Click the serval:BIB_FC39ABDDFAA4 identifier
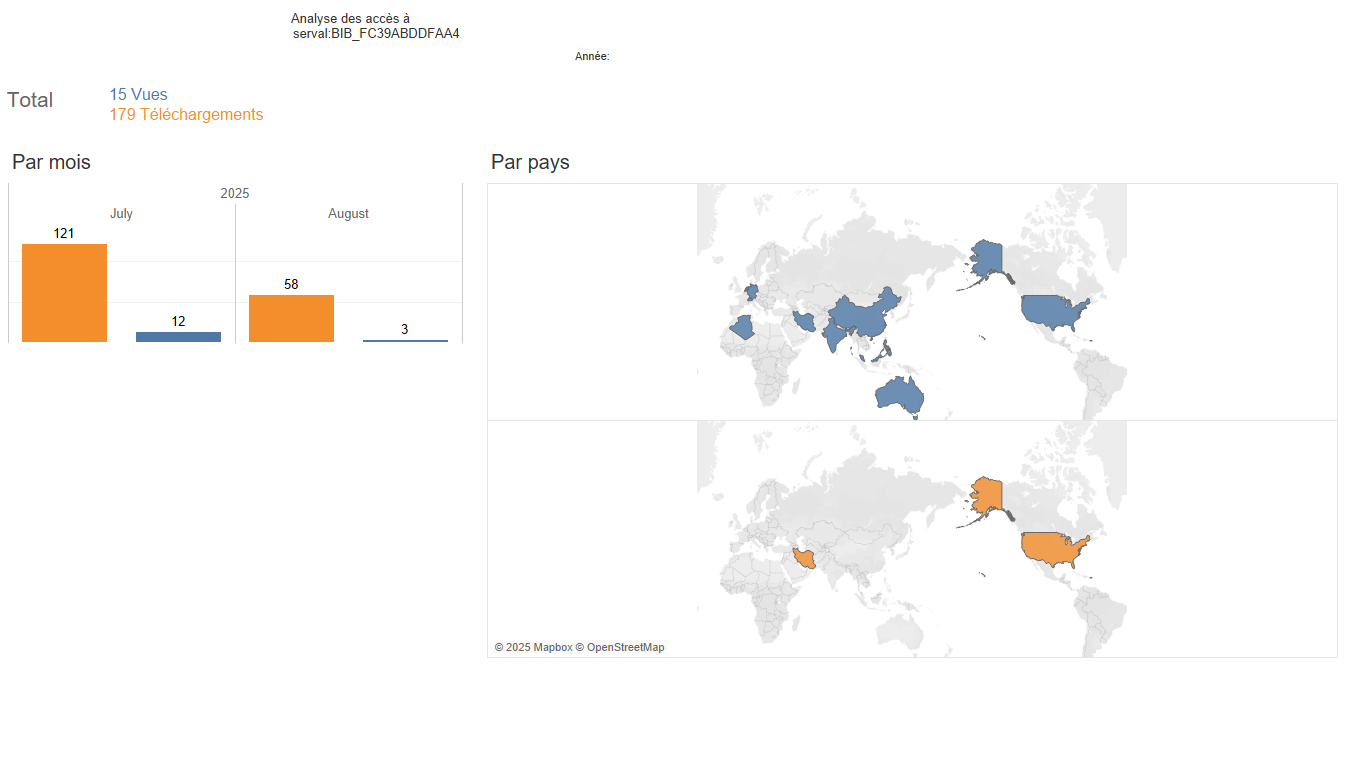1366x768 pixels. coord(376,34)
